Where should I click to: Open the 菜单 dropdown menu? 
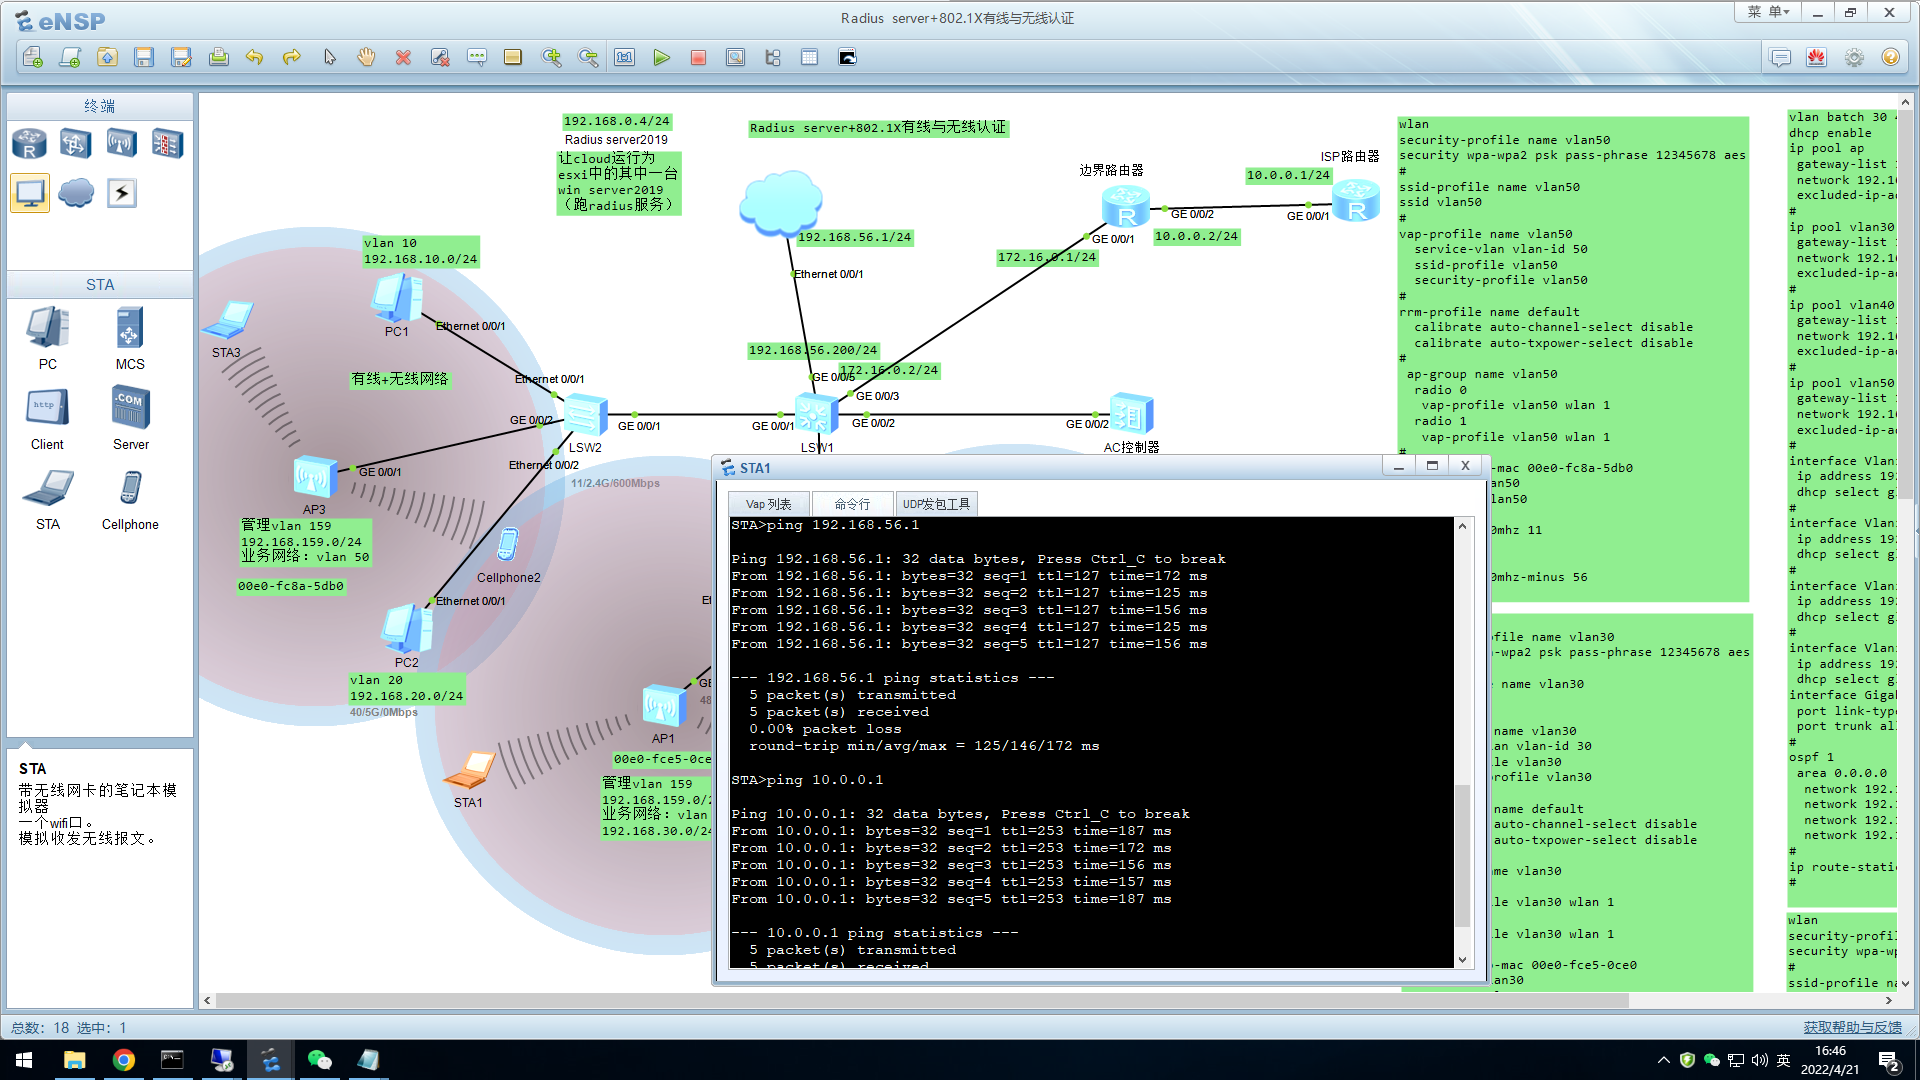coord(1768,13)
